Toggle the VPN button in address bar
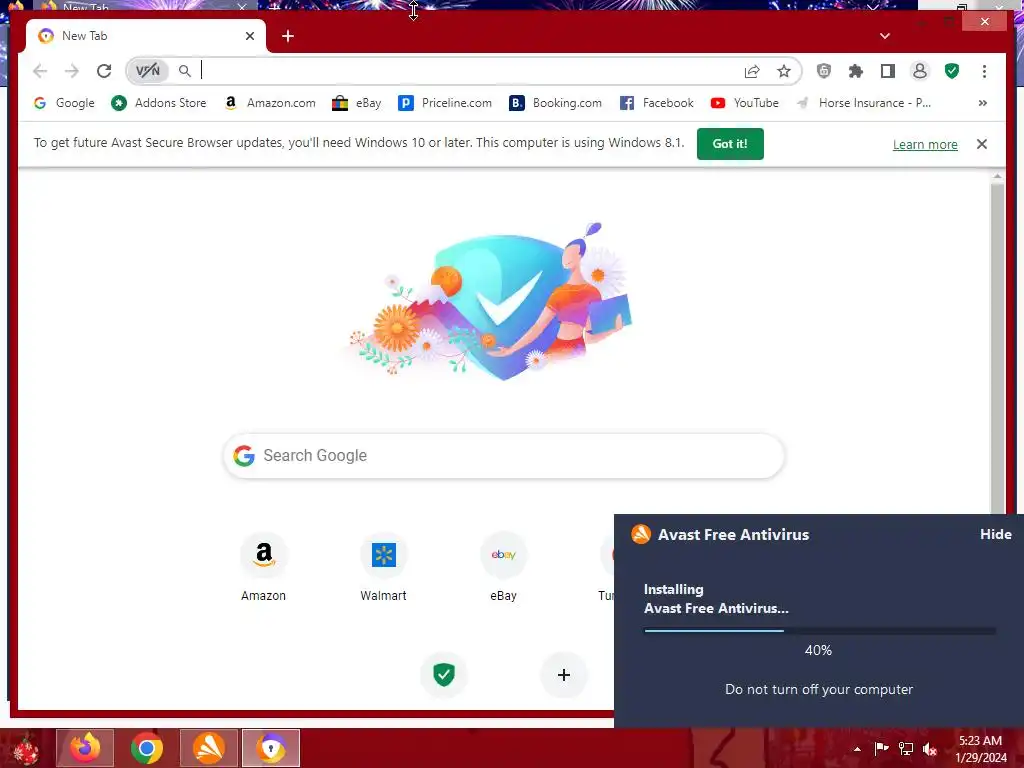The image size is (1024, 768). pos(148,71)
